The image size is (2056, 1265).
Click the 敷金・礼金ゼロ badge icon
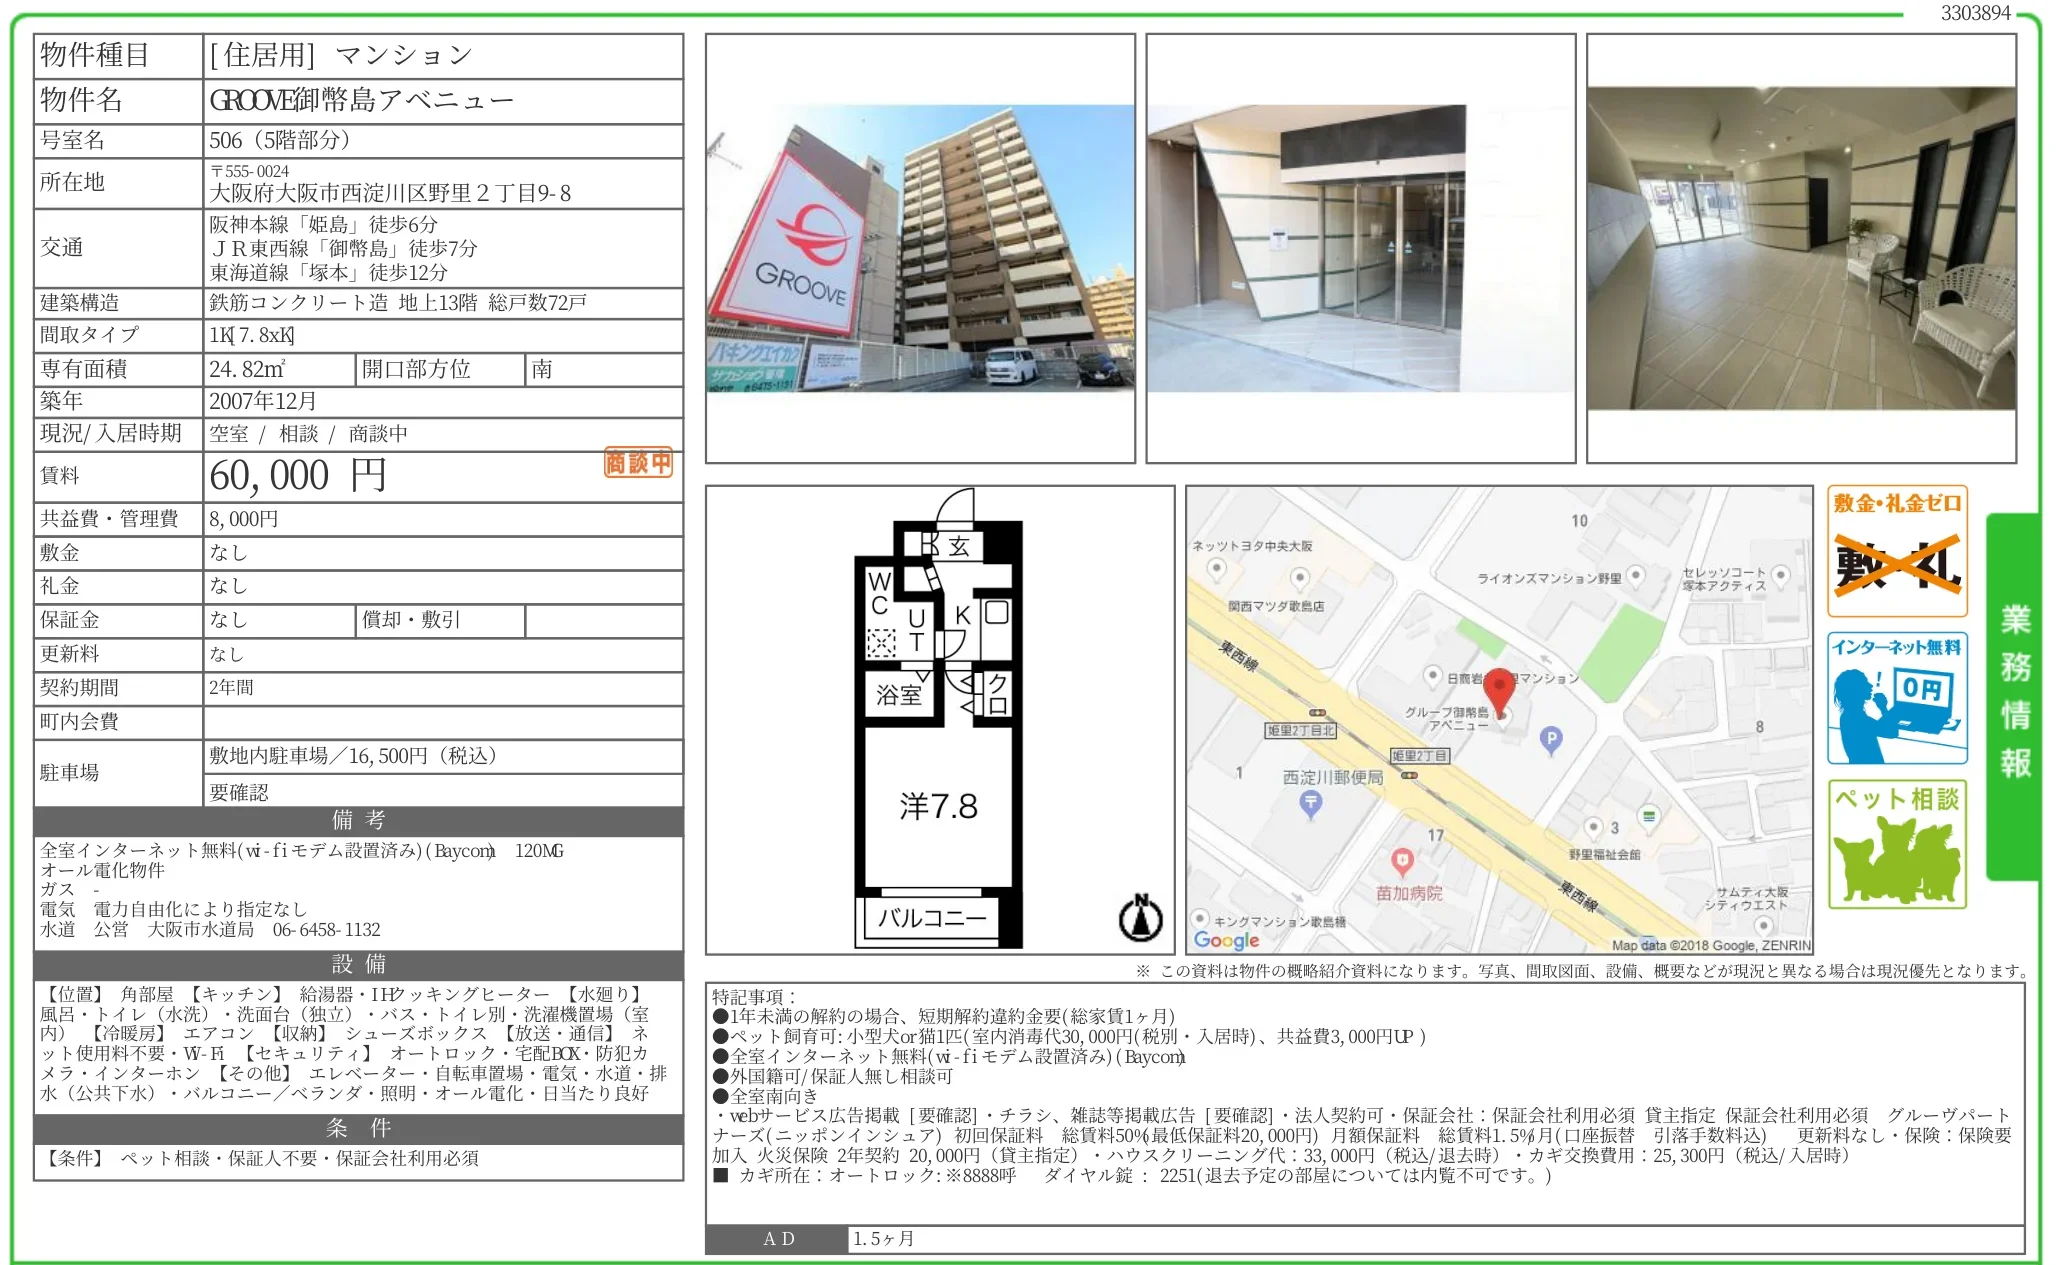click(x=1896, y=550)
